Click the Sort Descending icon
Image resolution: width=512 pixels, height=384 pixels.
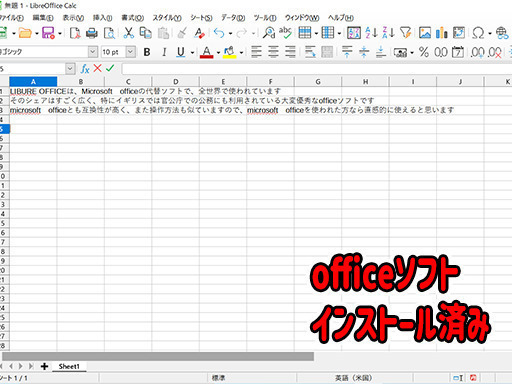coord(388,33)
